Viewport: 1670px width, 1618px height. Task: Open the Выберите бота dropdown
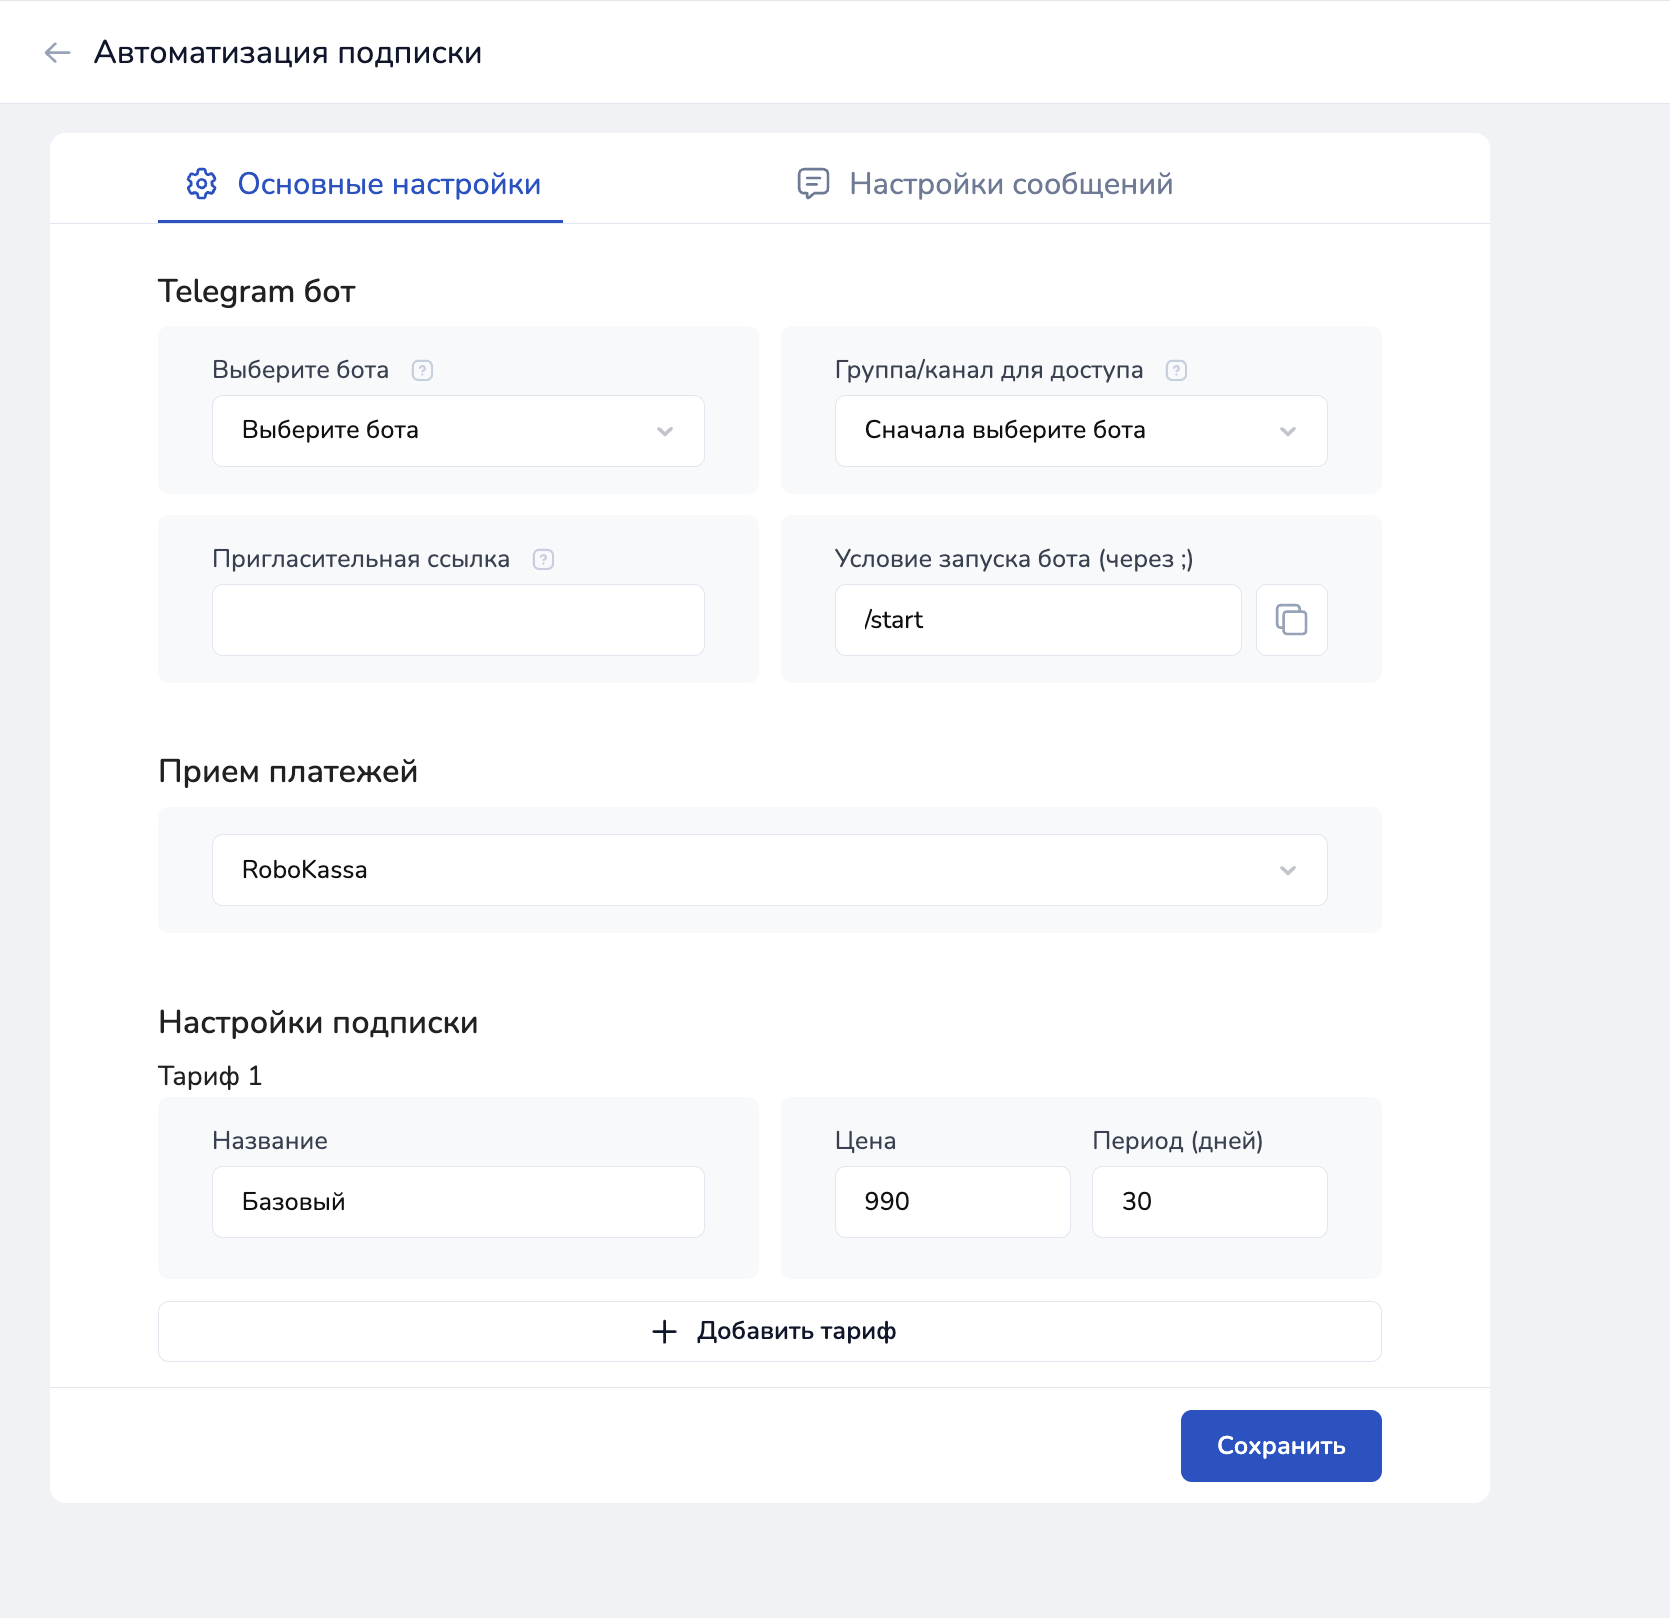[458, 431]
